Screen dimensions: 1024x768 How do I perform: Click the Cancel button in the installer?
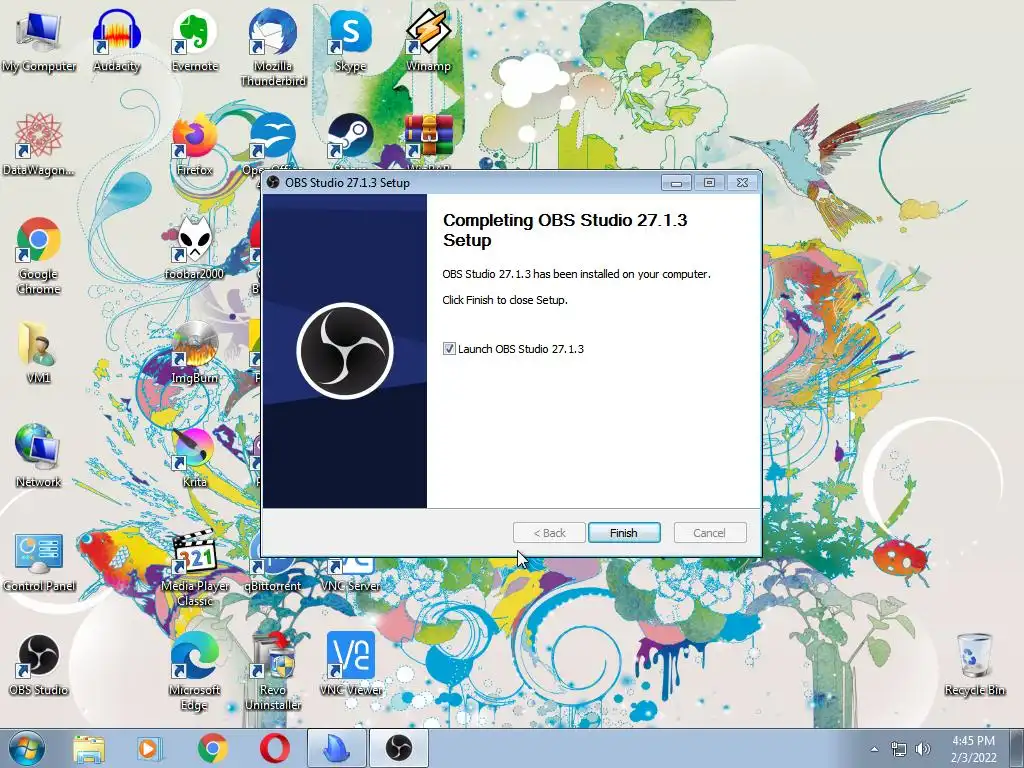(709, 533)
